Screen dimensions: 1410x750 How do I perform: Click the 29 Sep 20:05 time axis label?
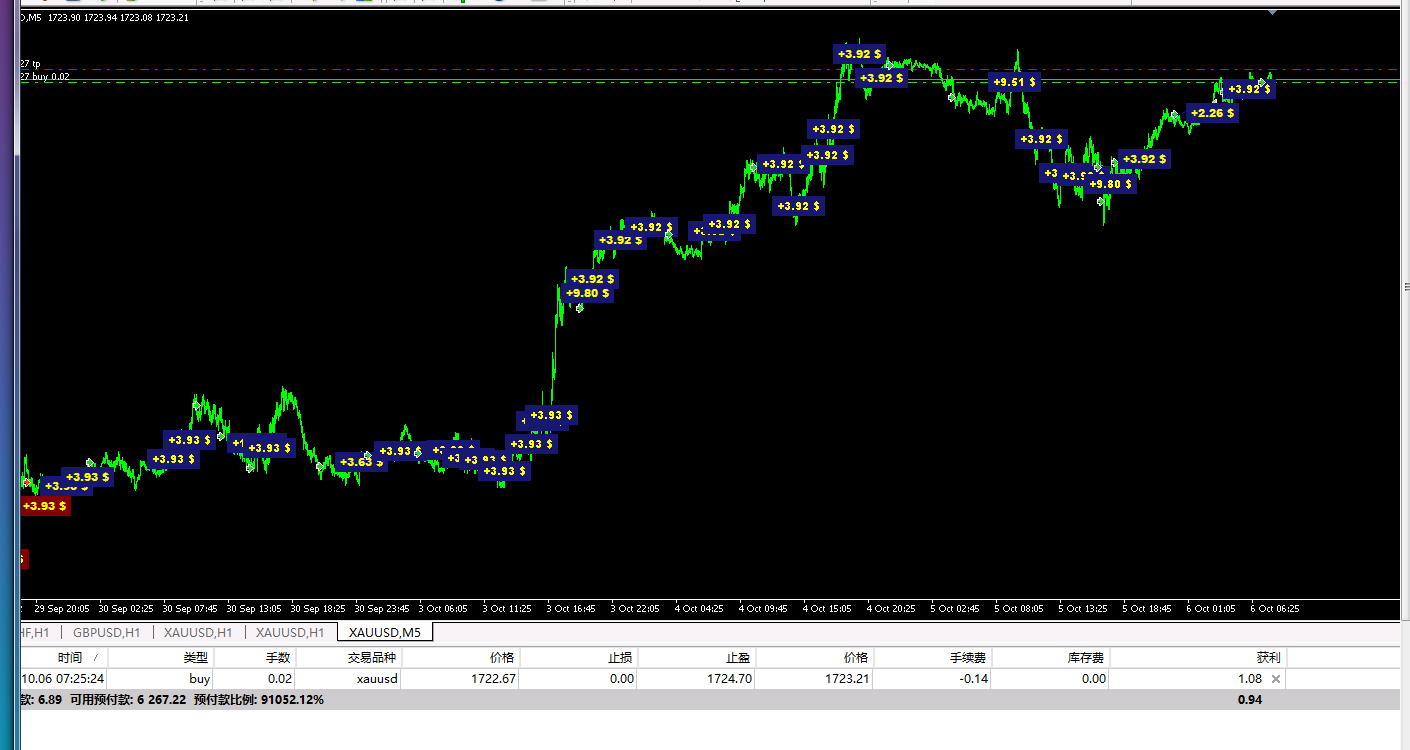click(61, 608)
